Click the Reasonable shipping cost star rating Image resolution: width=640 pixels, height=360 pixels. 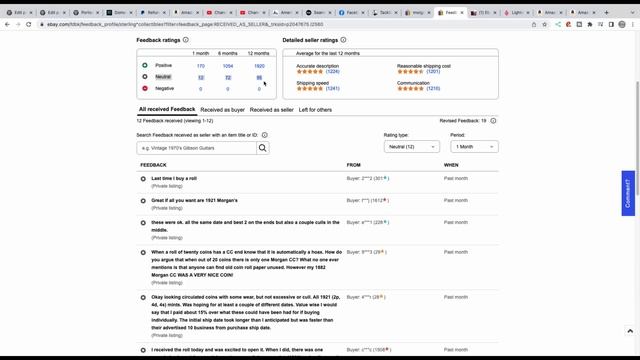point(410,72)
